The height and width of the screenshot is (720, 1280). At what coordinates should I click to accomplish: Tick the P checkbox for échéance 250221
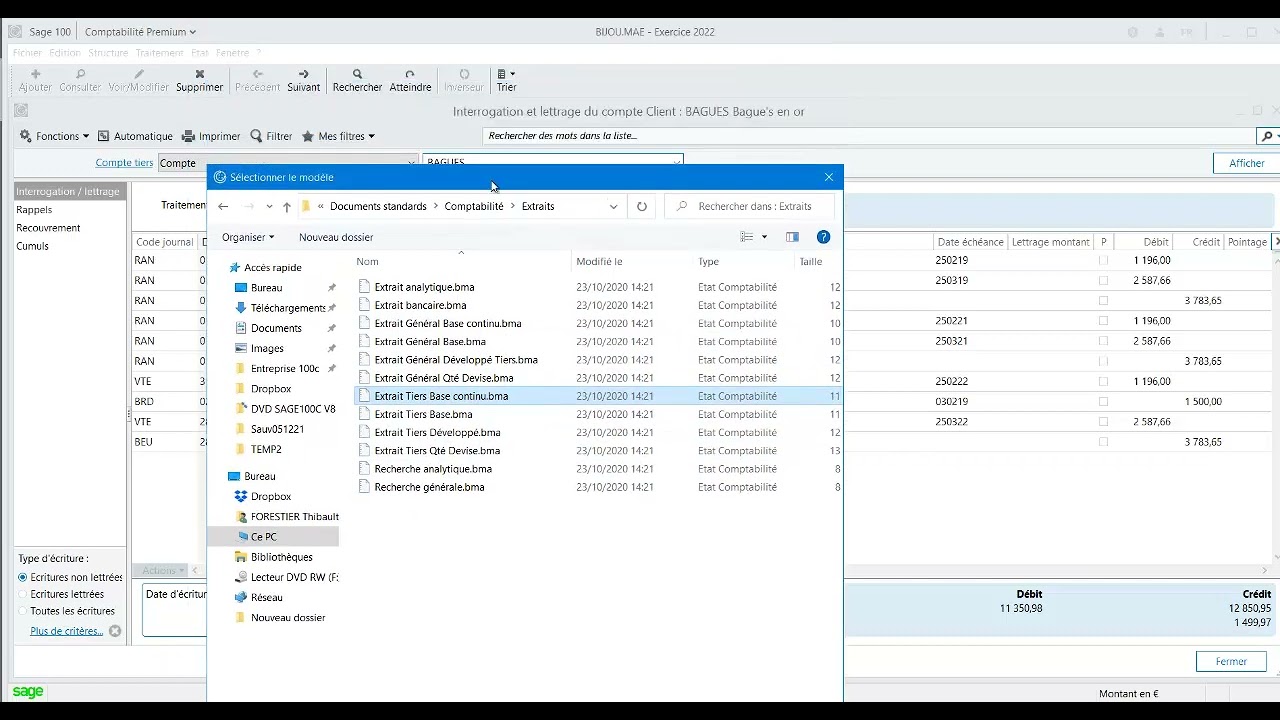[1103, 321]
